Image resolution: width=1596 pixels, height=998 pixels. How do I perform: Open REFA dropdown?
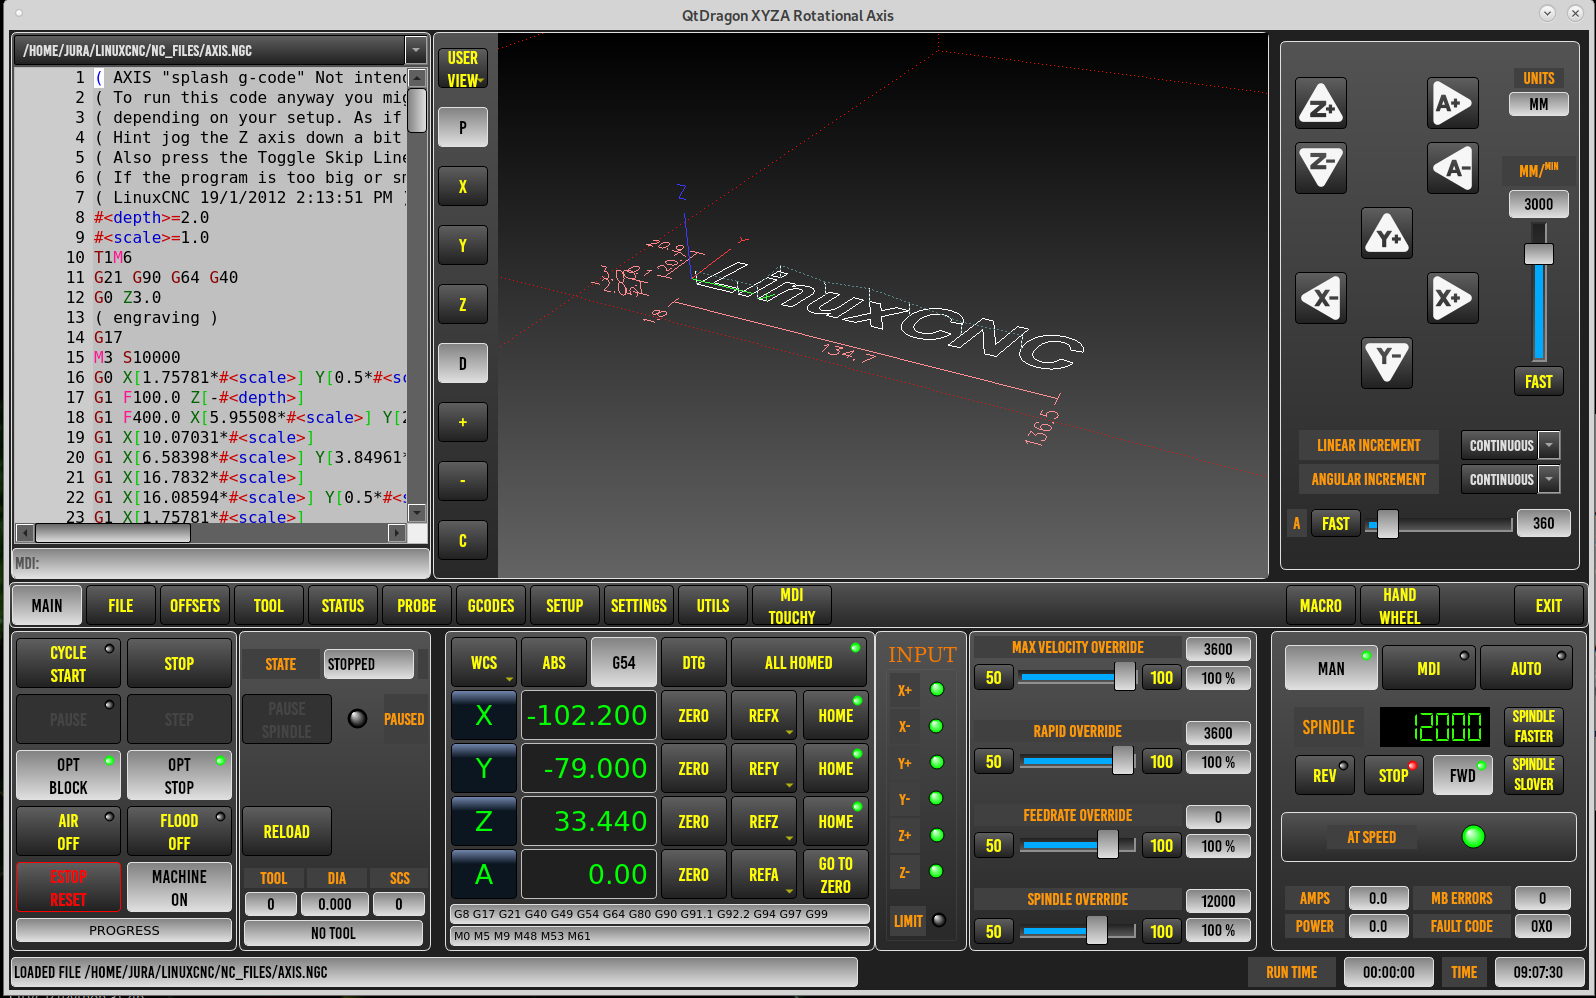tap(764, 875)
